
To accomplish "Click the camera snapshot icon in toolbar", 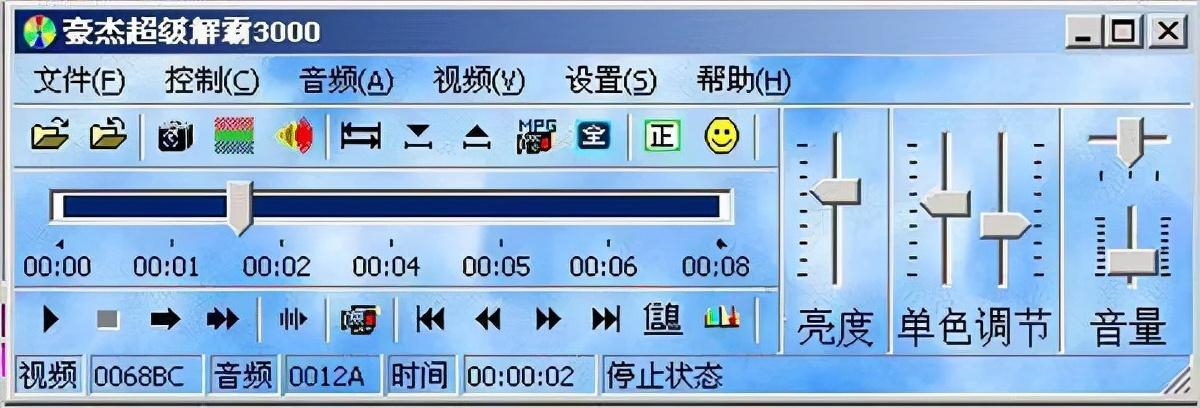I will pos(176,136).
